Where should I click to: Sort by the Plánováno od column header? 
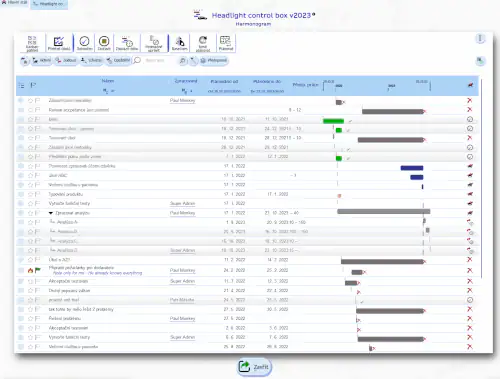tap(224, 81)
